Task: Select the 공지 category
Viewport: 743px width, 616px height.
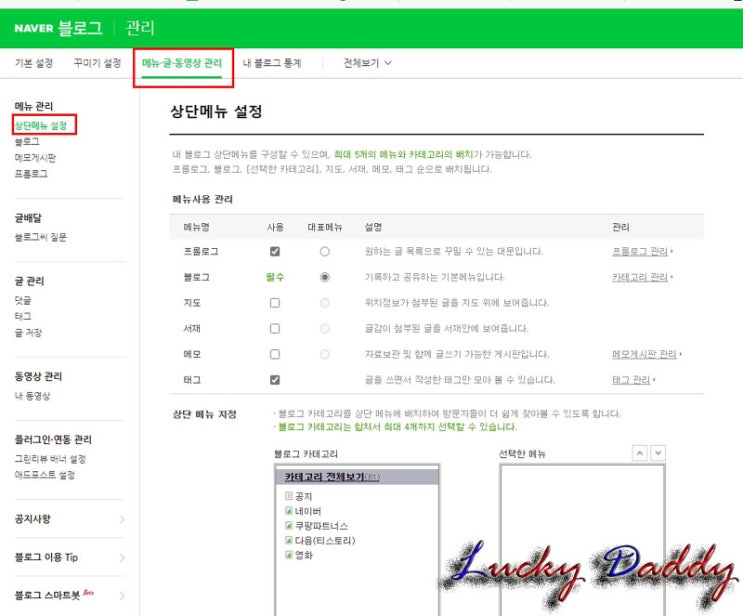Action: [304, 497]
